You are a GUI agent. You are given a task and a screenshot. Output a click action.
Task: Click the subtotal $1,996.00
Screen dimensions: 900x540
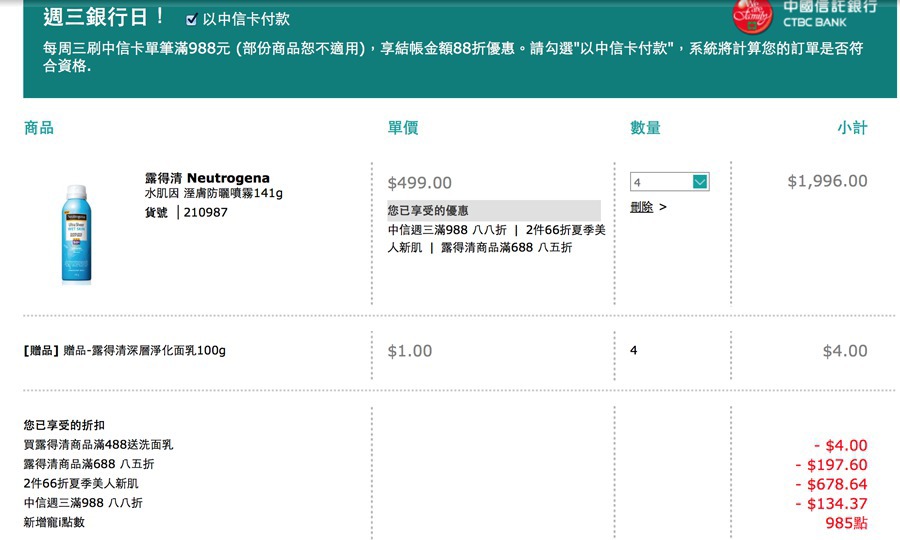827,181
